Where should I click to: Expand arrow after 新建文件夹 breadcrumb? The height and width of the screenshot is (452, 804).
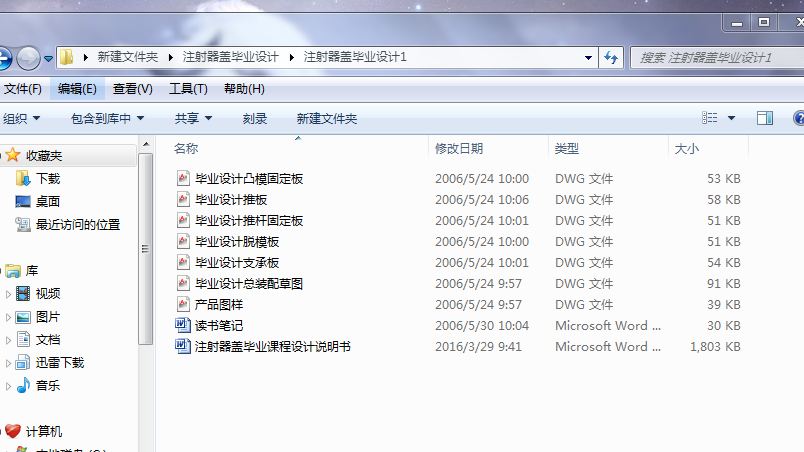point(171,57)
